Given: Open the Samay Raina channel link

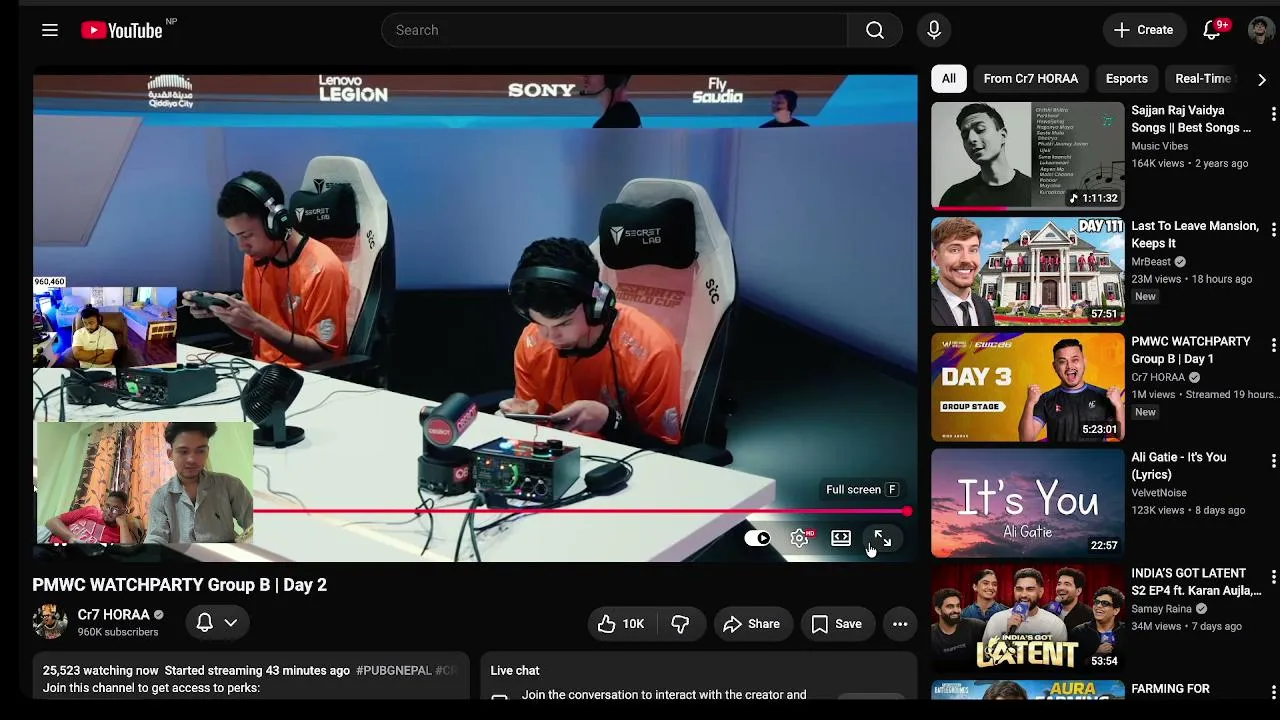Looking at the screenshot, I should [1161, 609].
